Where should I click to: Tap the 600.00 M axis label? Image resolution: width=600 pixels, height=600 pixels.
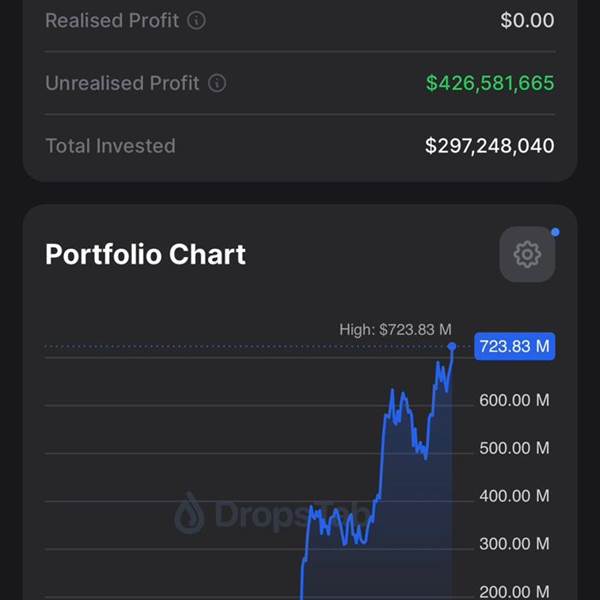coord(514,400)
